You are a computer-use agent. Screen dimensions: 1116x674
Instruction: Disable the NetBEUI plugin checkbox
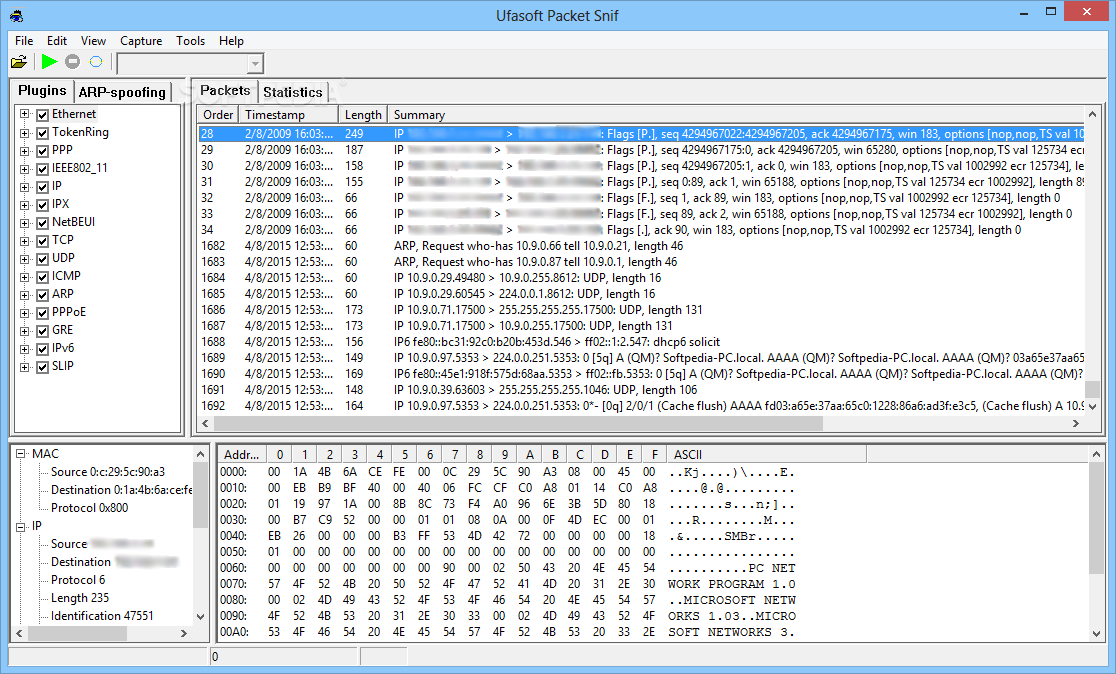[43, 223]
